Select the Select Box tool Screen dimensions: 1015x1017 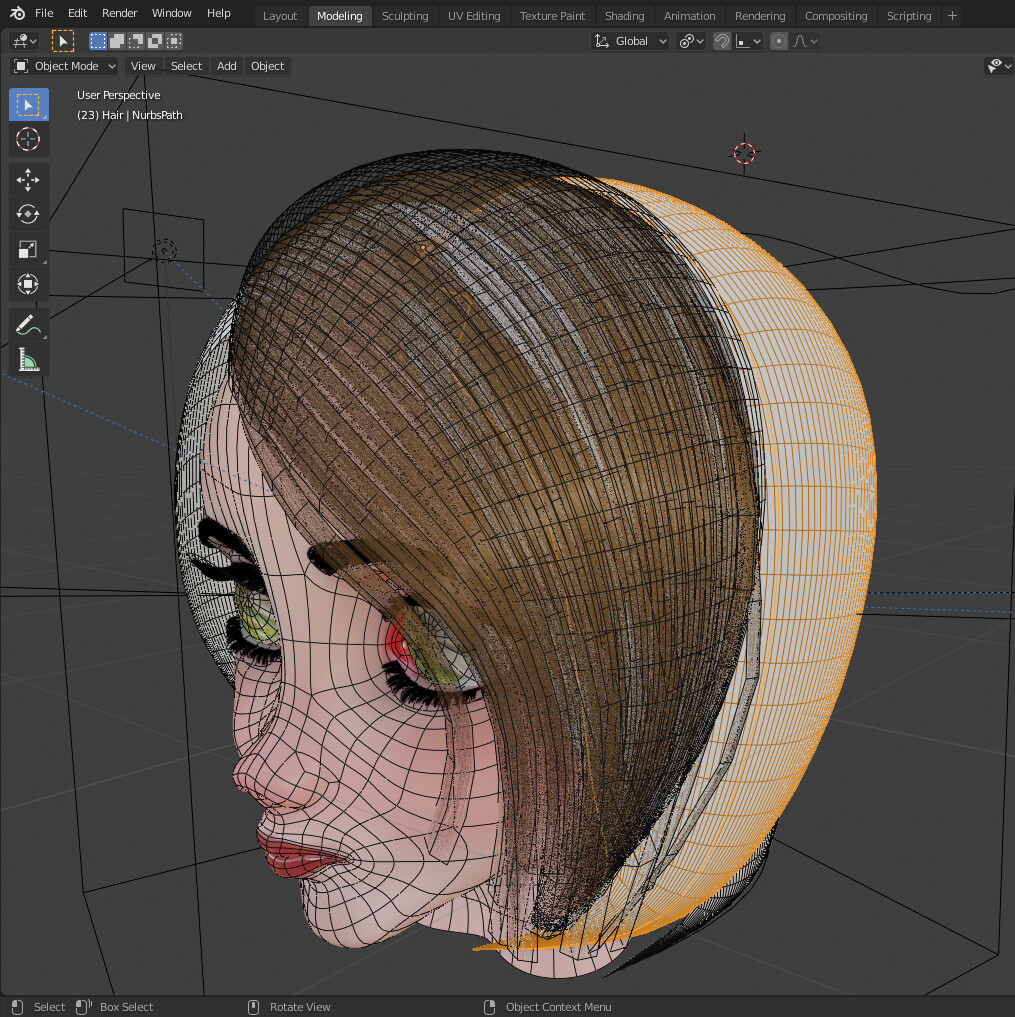click(28, 104)
